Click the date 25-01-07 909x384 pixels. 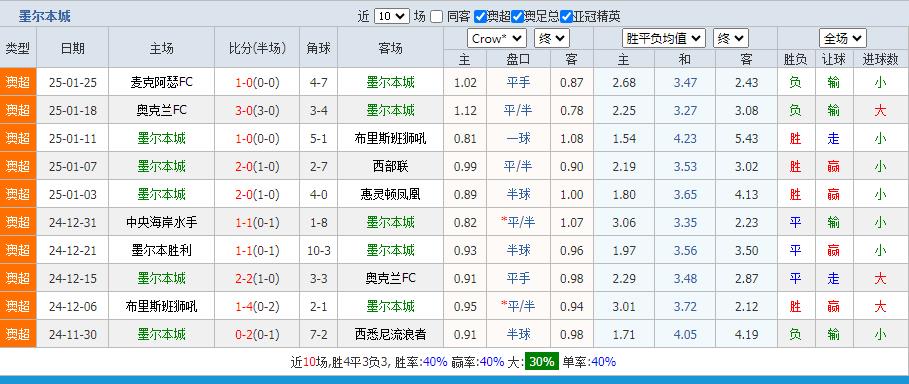coord(72,166)
